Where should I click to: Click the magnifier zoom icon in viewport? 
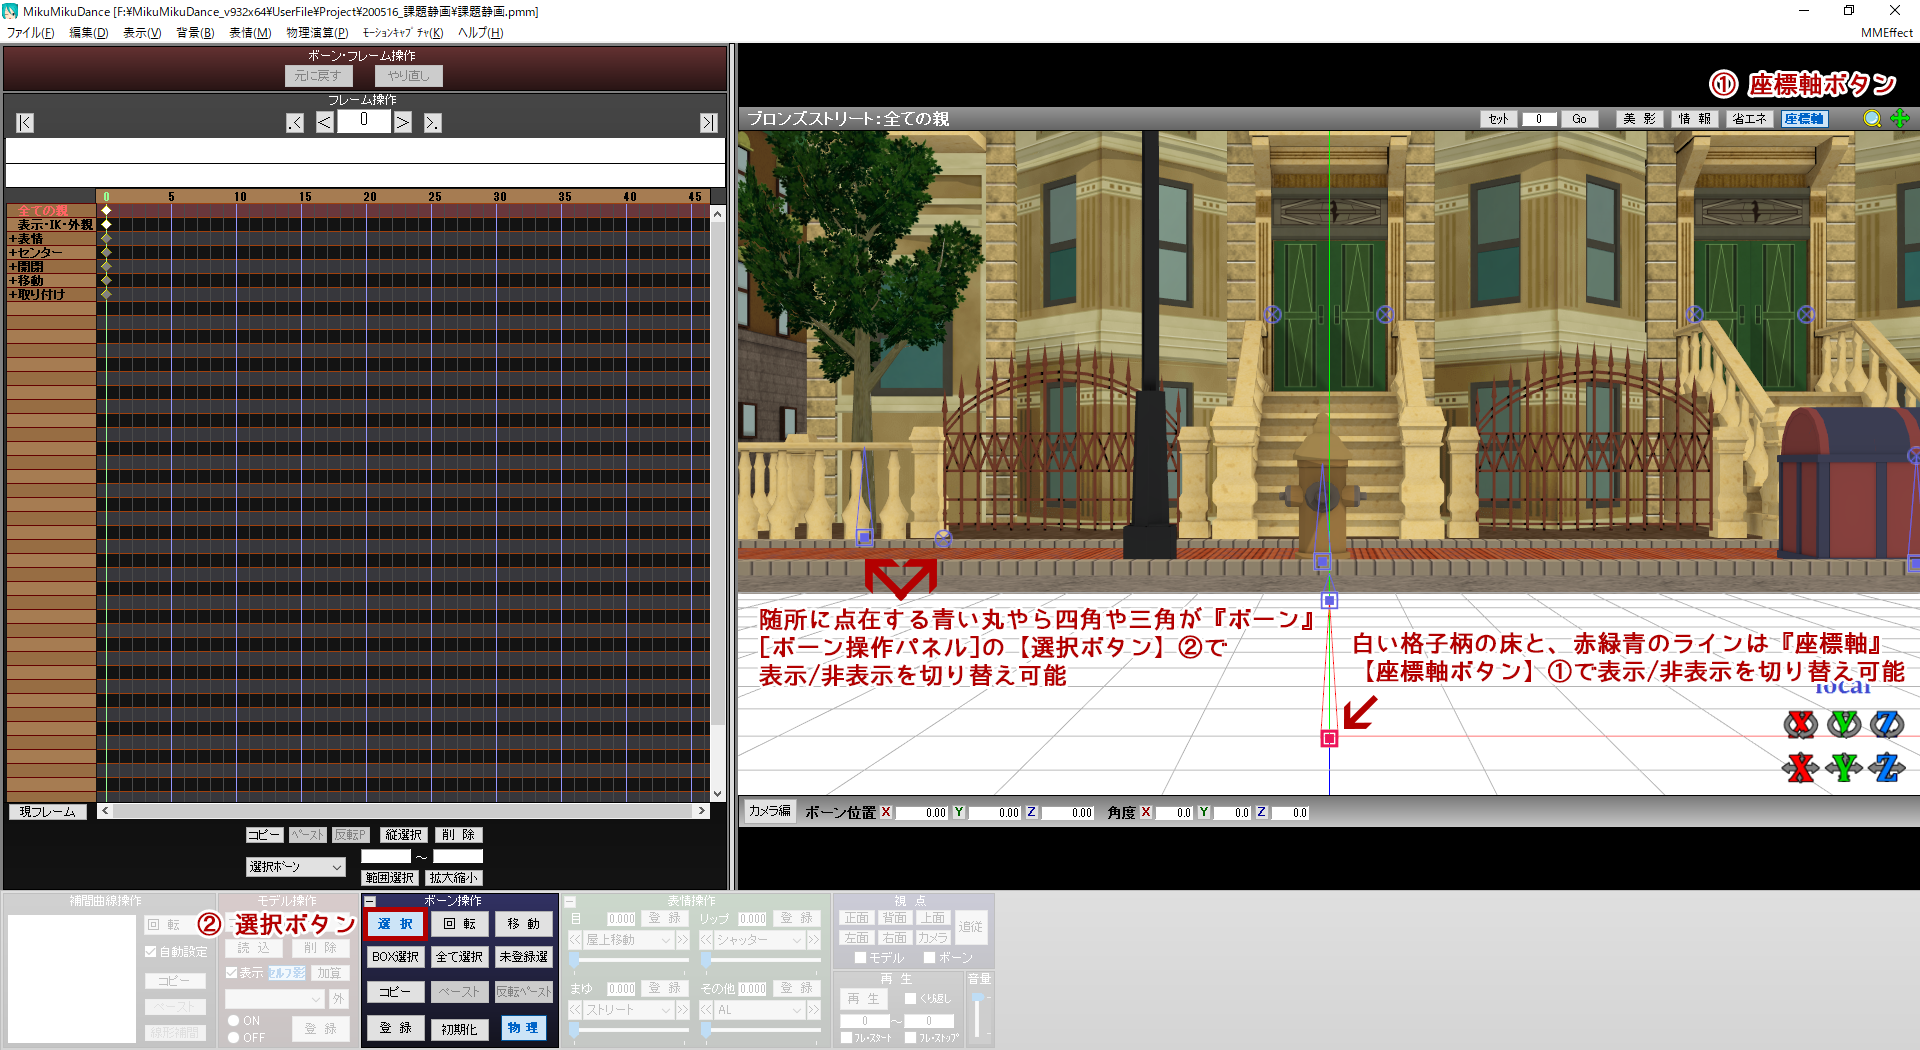click(1872, 119)
